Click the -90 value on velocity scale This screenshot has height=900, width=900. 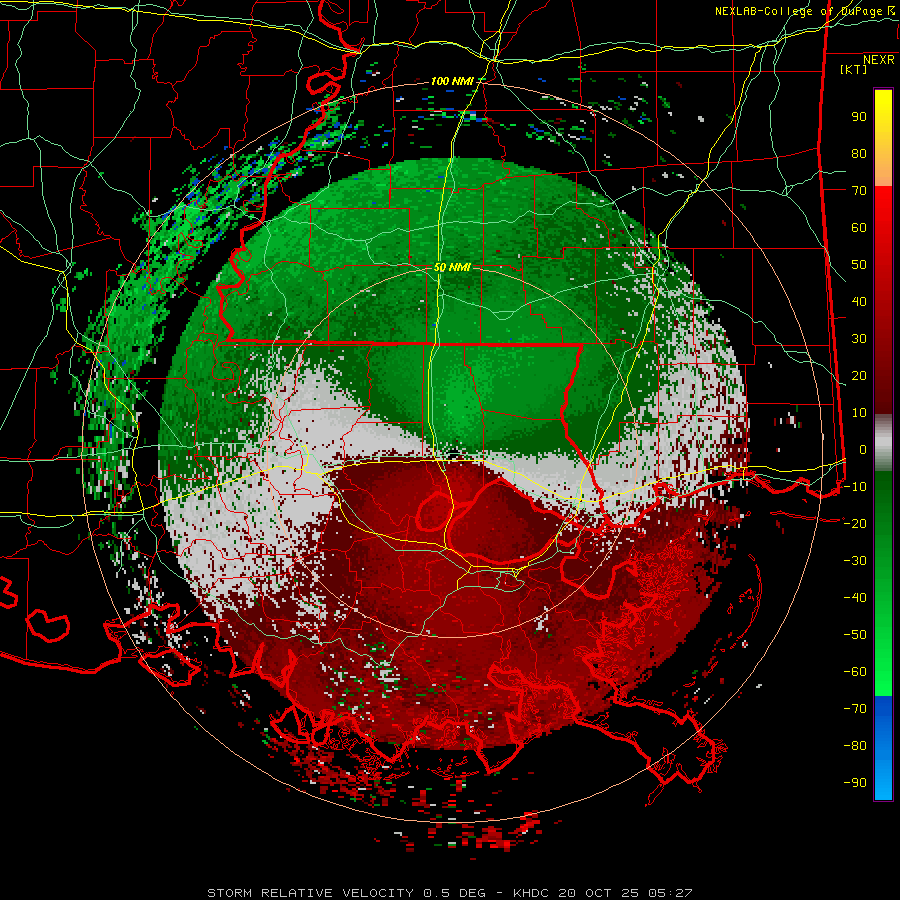coord(855,783)
